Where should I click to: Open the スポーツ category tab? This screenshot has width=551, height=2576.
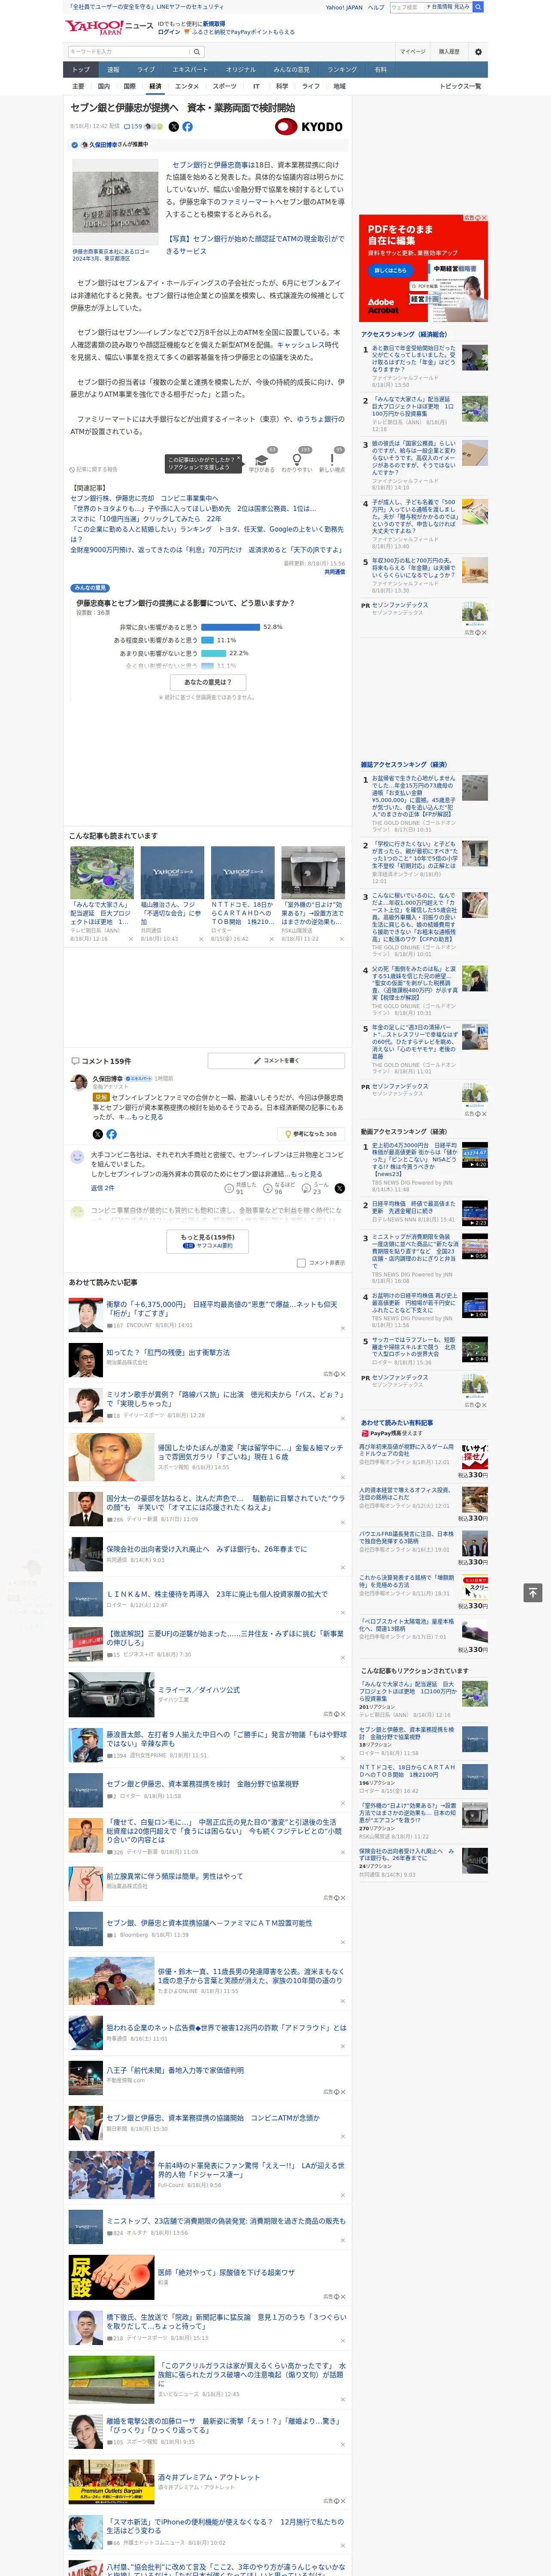(225, 86)
